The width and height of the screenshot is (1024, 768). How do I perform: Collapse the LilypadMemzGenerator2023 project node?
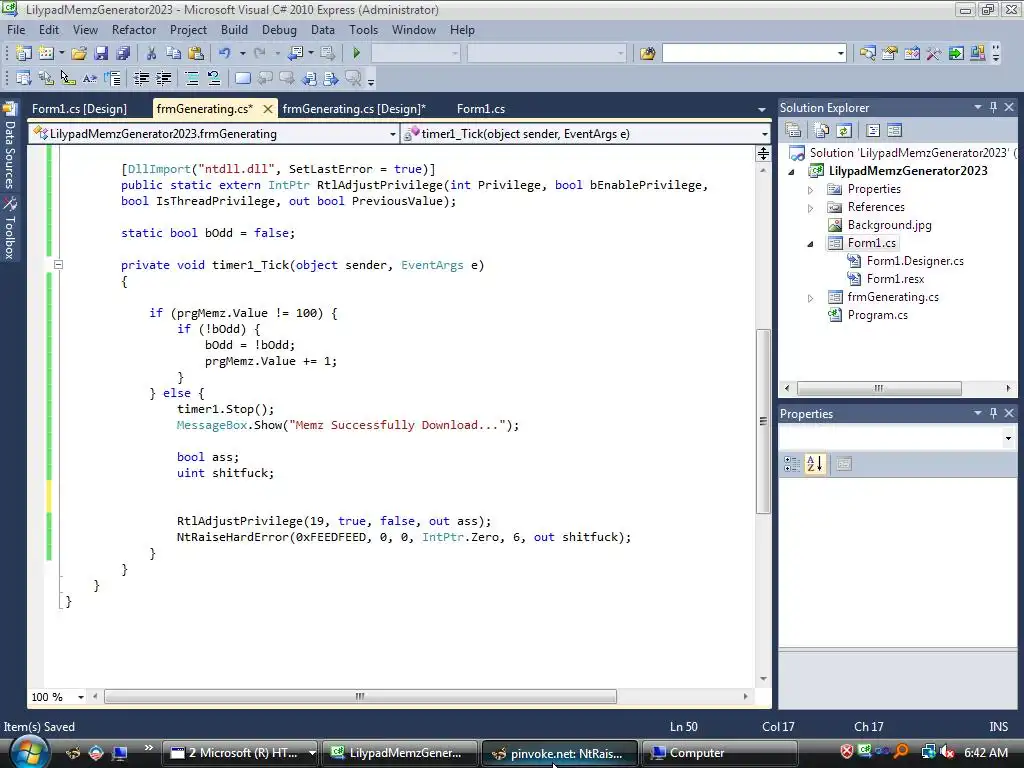click(792, 172)
